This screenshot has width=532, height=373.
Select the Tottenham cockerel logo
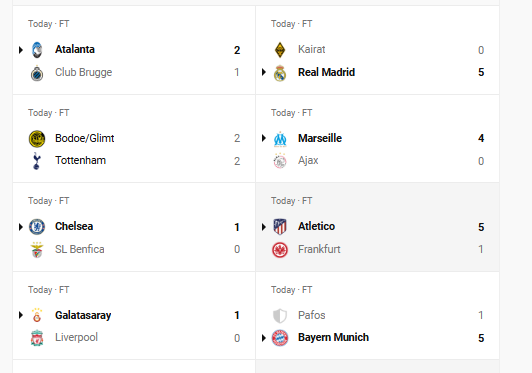37,161
